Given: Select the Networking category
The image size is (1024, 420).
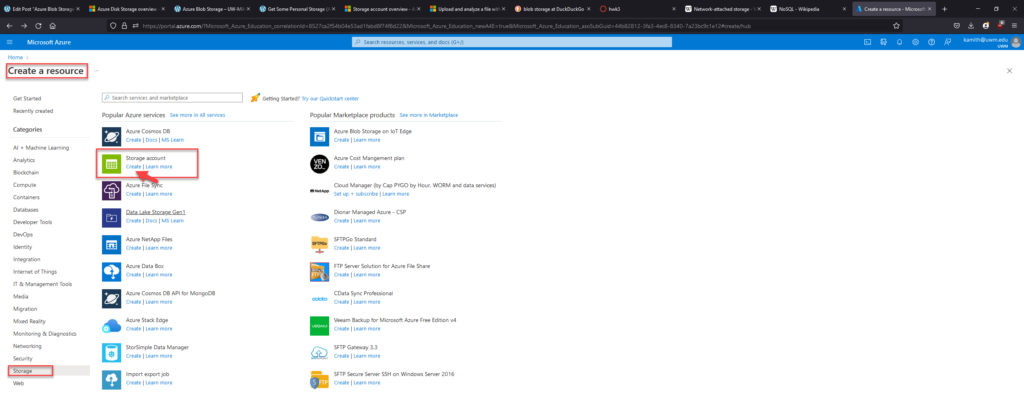Looking at the screenshot, I should [27, 346].
